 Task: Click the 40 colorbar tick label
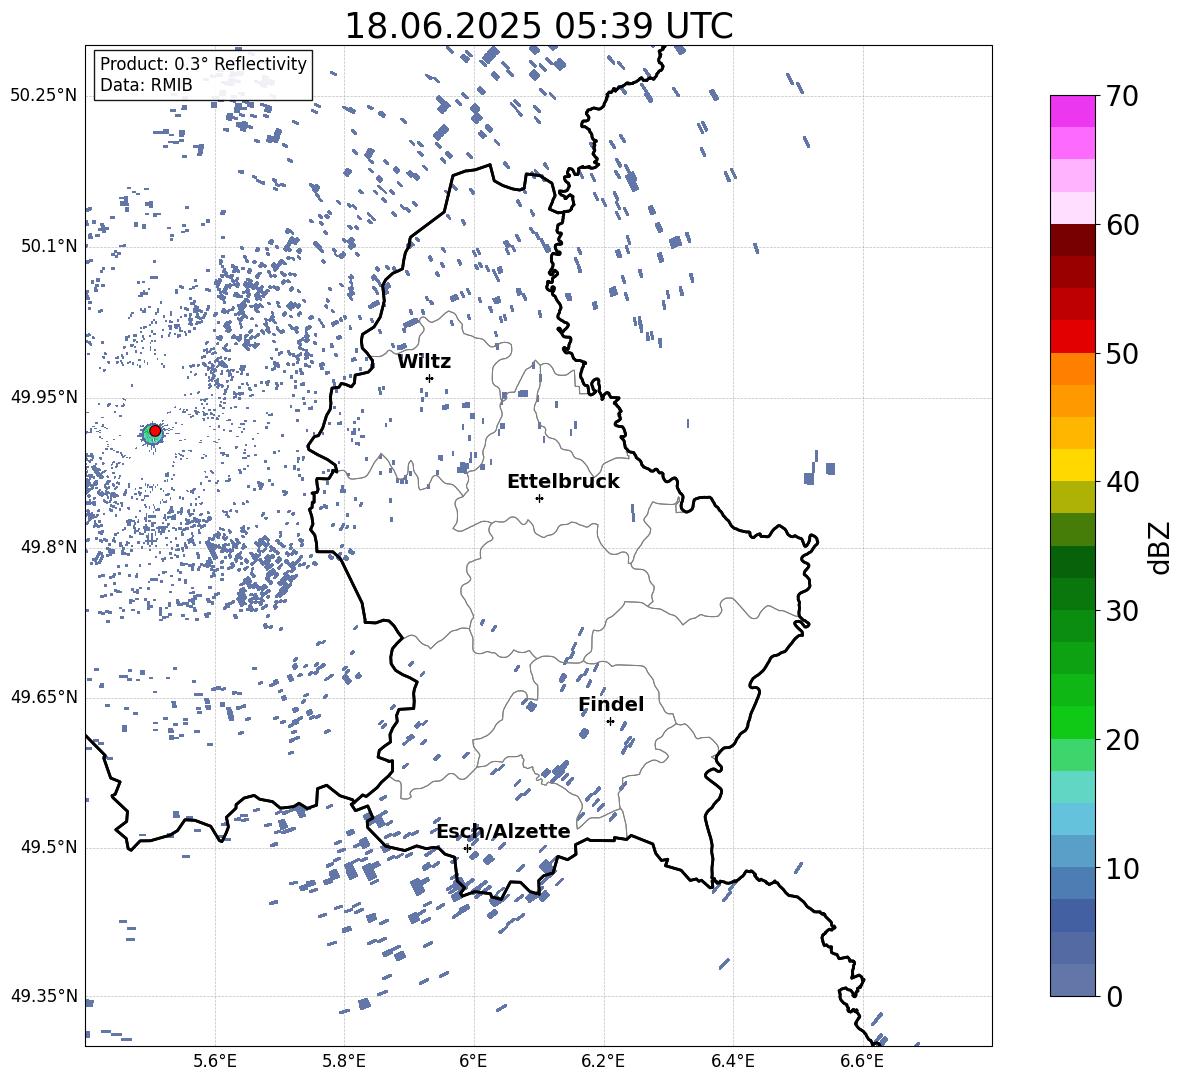pyautogui.click(x=1122, y=482)
